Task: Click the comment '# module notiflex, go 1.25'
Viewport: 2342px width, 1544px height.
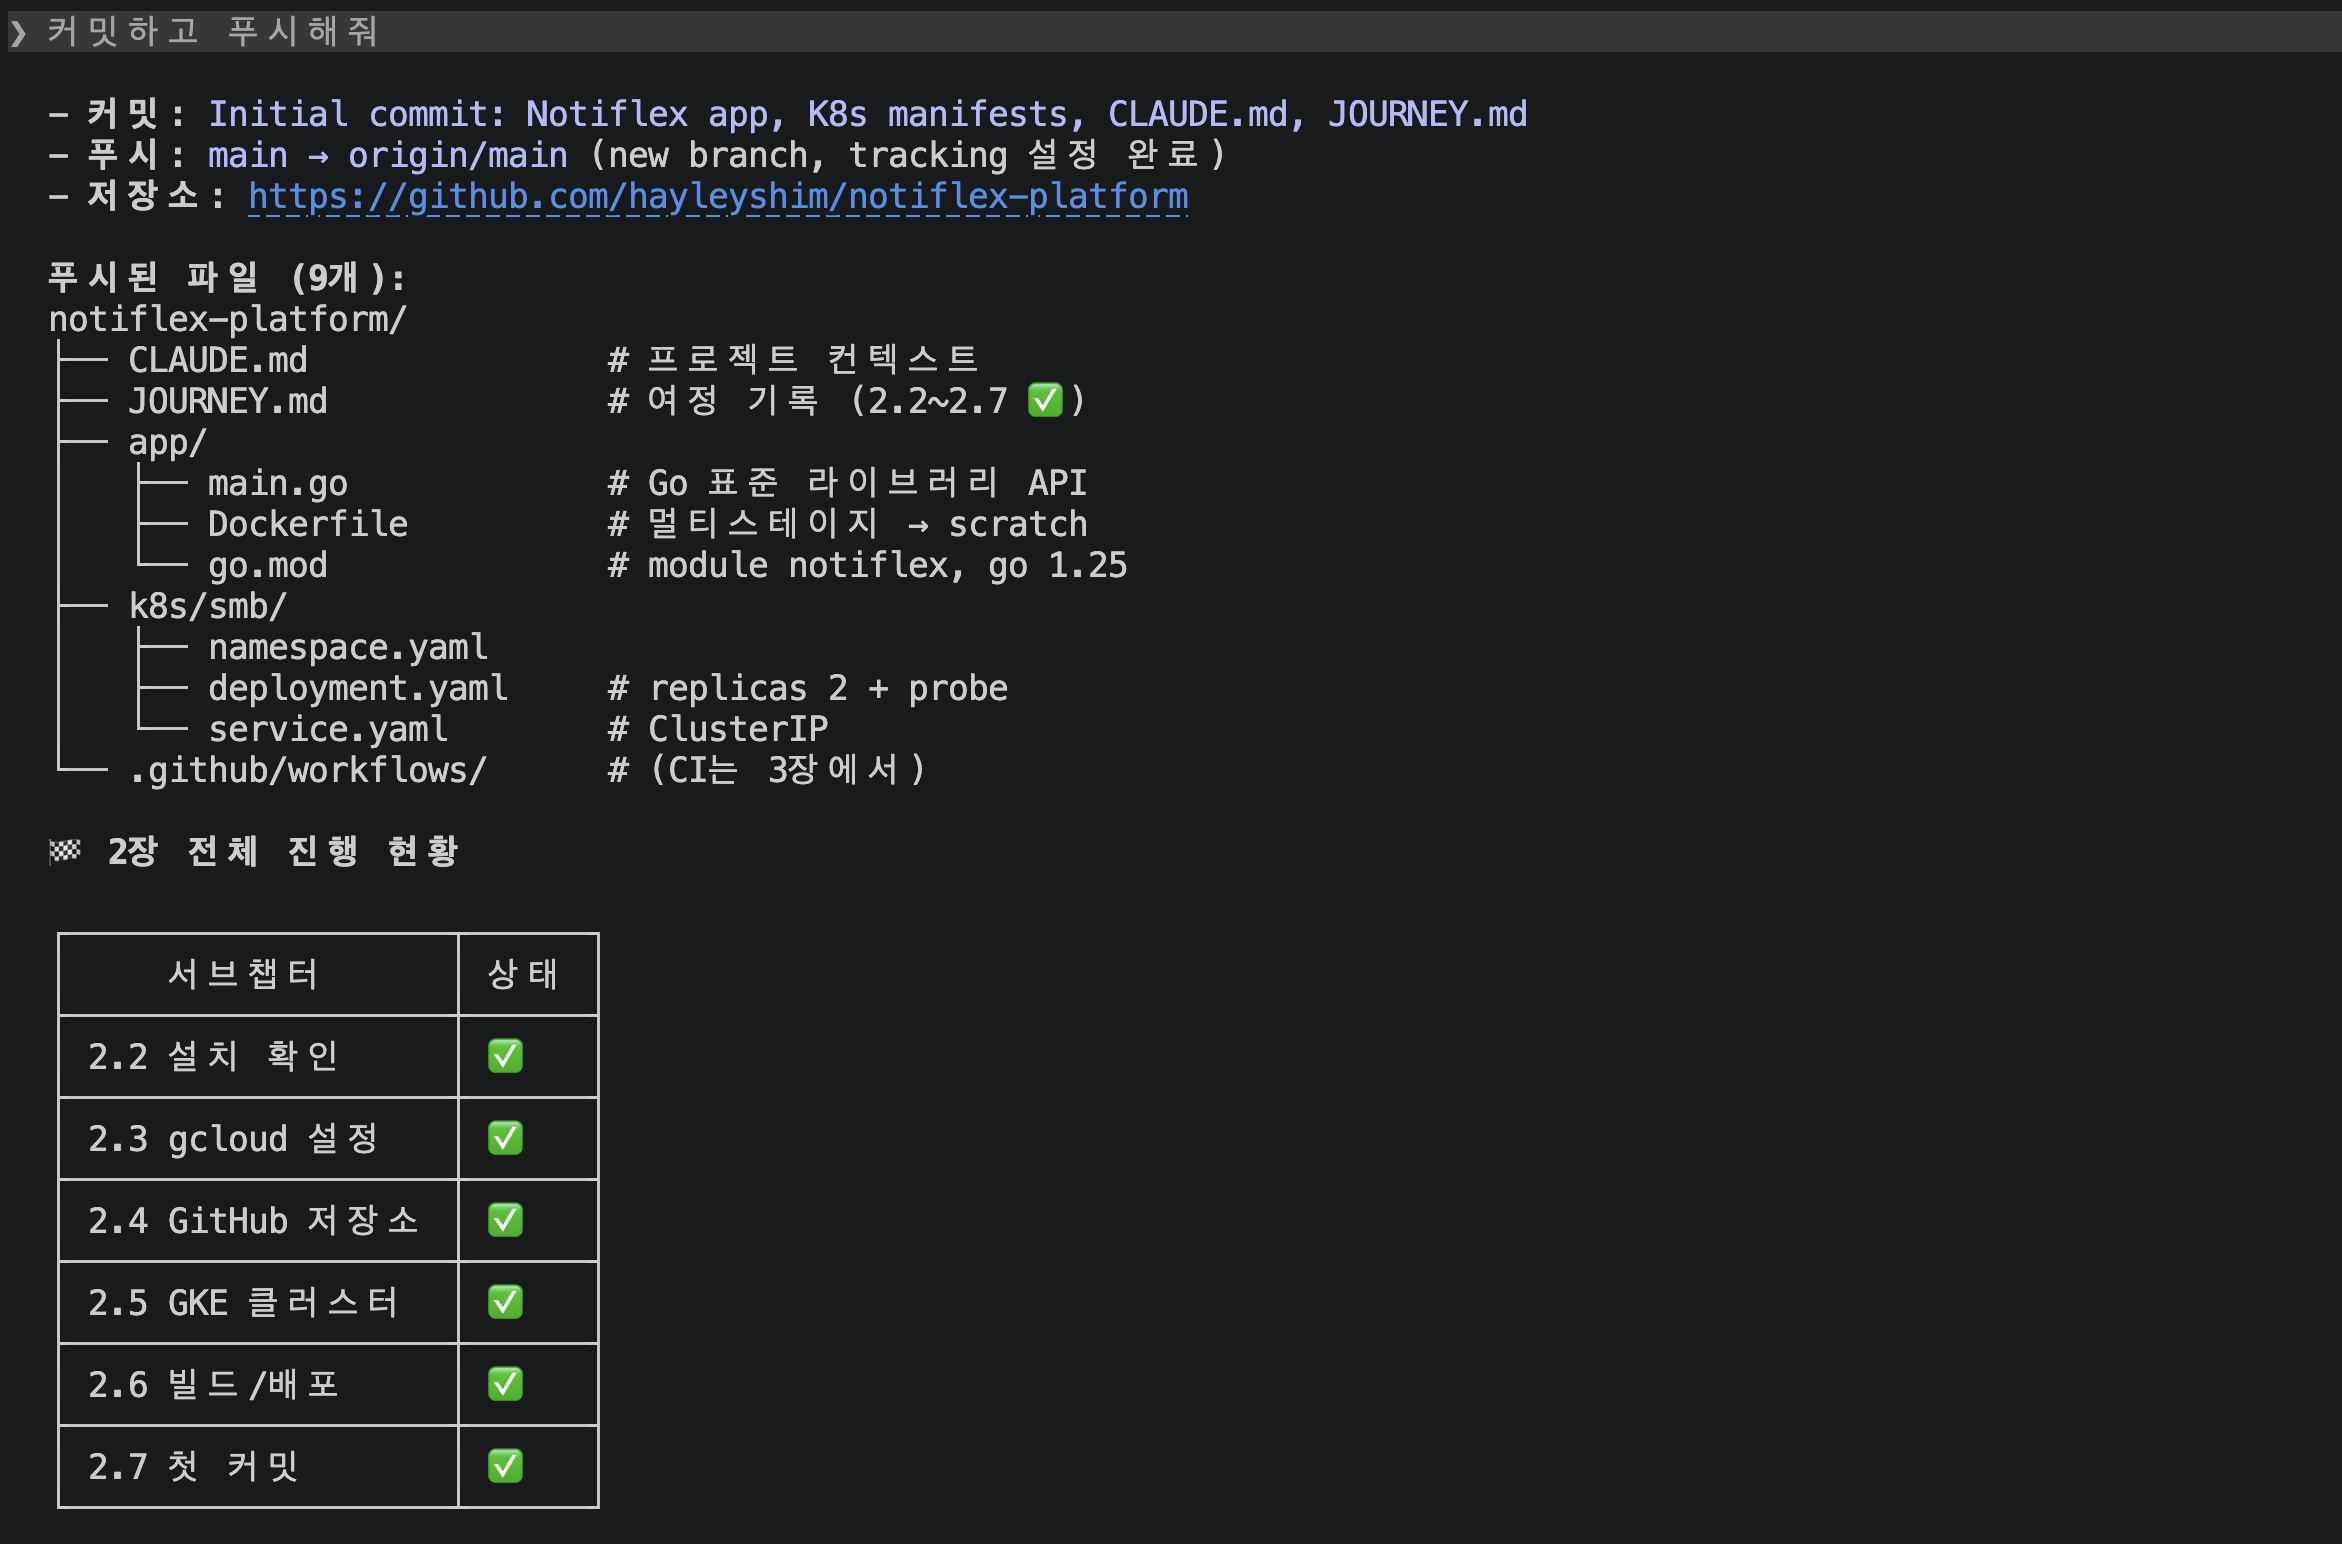Action: 868,565
